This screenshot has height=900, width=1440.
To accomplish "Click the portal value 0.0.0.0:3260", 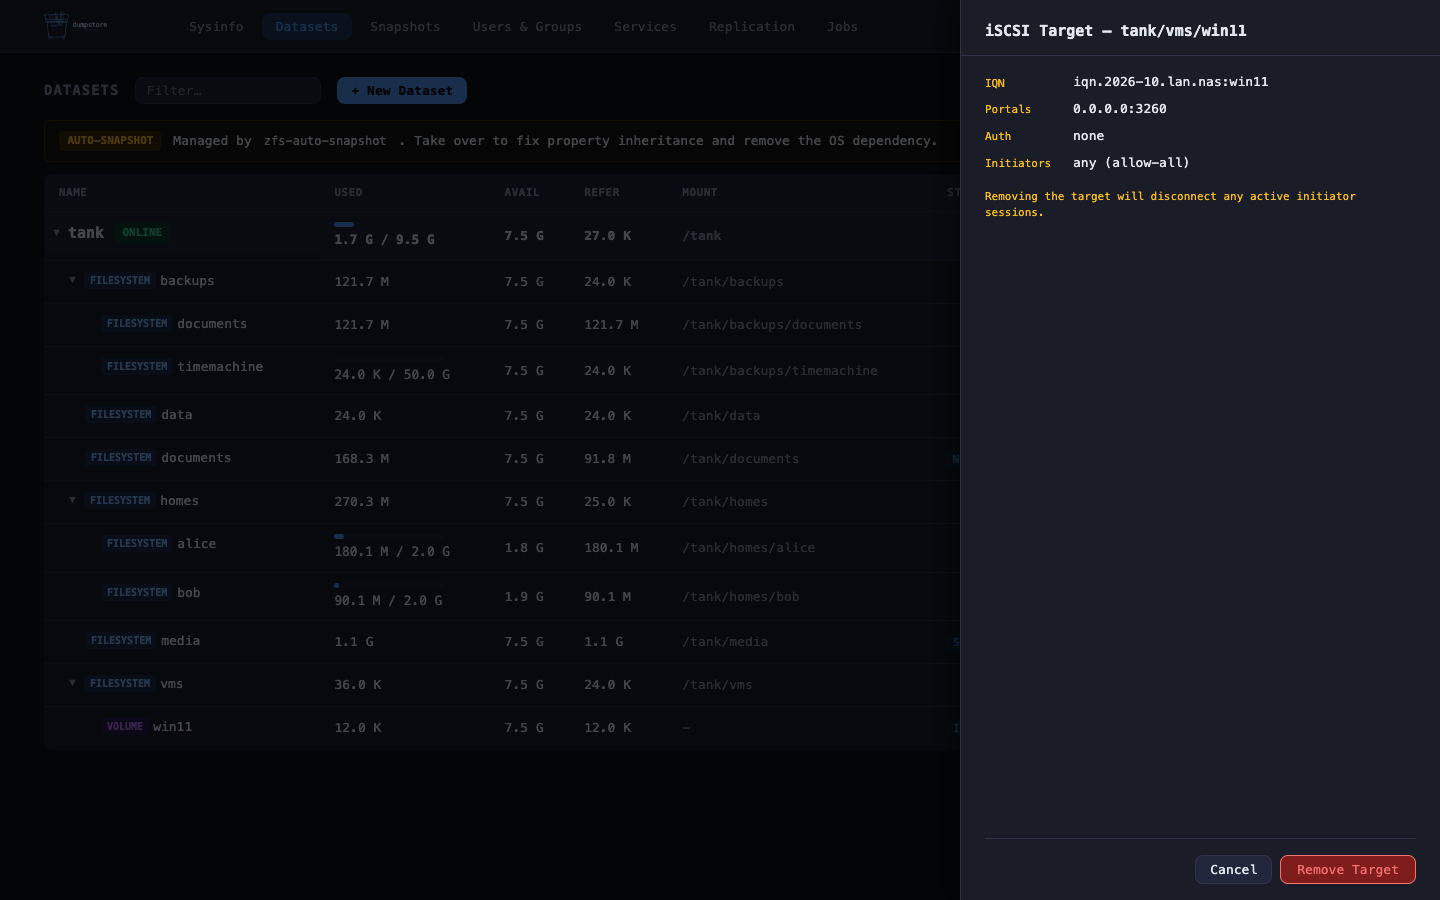I will (1120, 109).
